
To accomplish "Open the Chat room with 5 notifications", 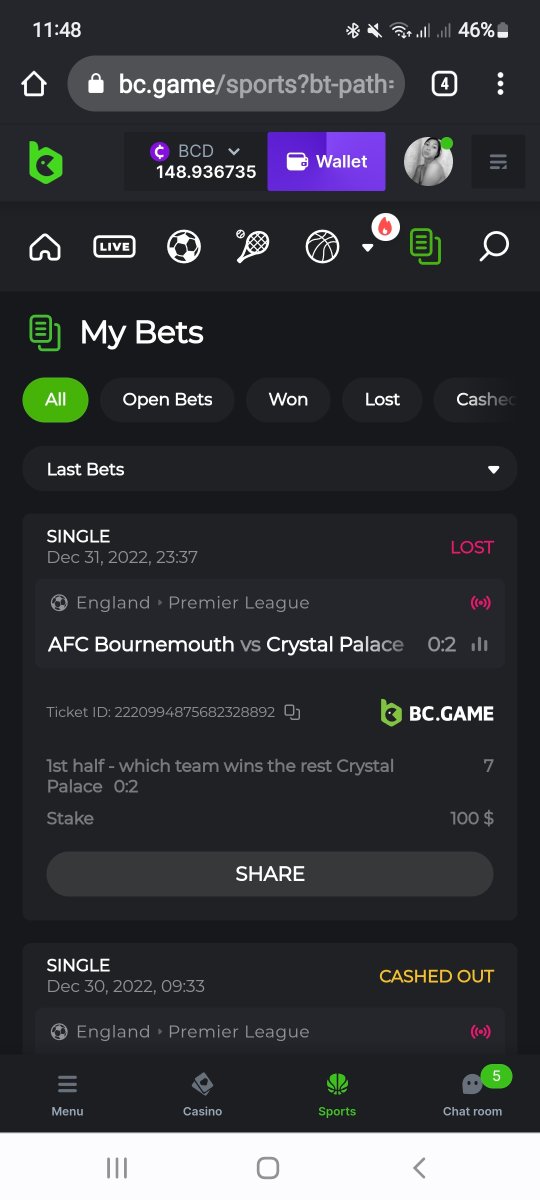I will 473,1094.
